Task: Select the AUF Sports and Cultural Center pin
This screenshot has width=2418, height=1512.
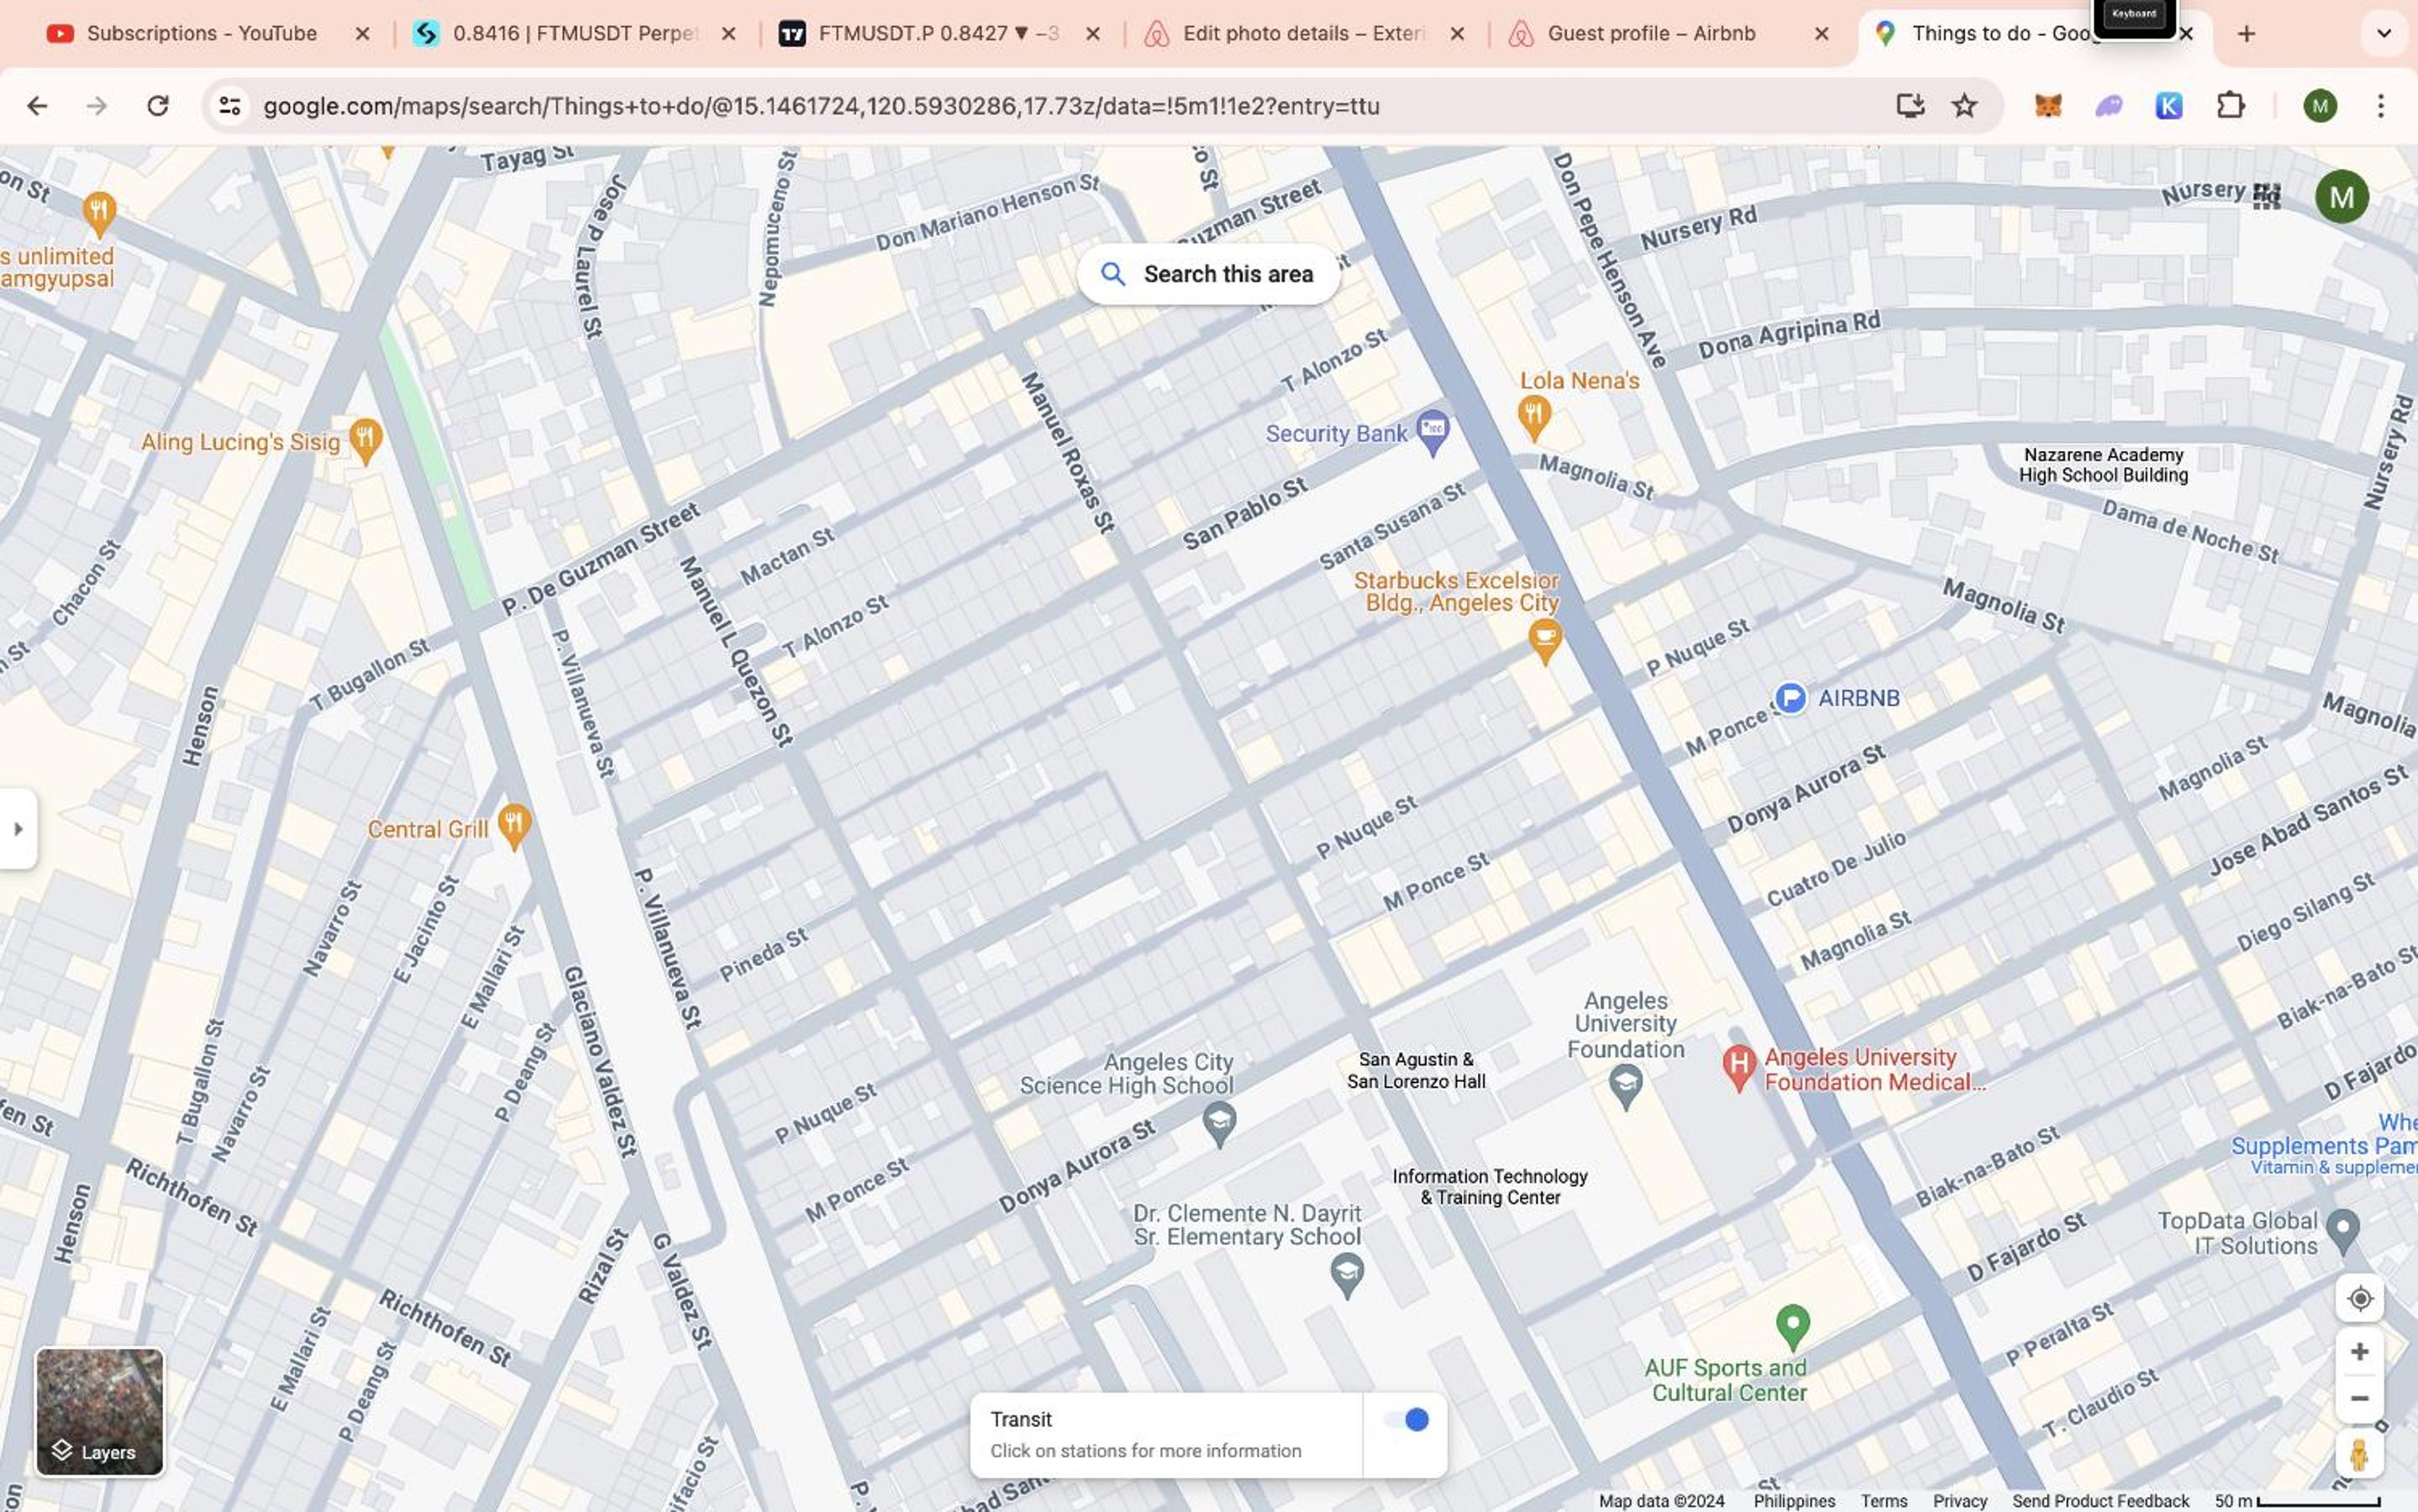Action: click(1792, 1328)
